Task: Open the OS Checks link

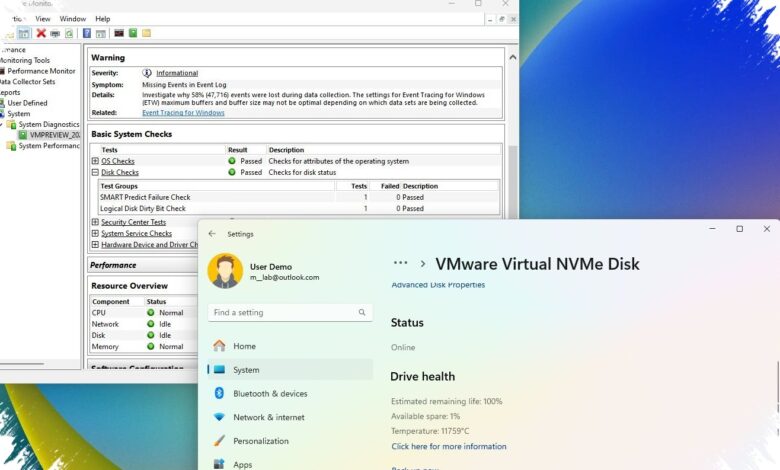Action: [118, 161]
